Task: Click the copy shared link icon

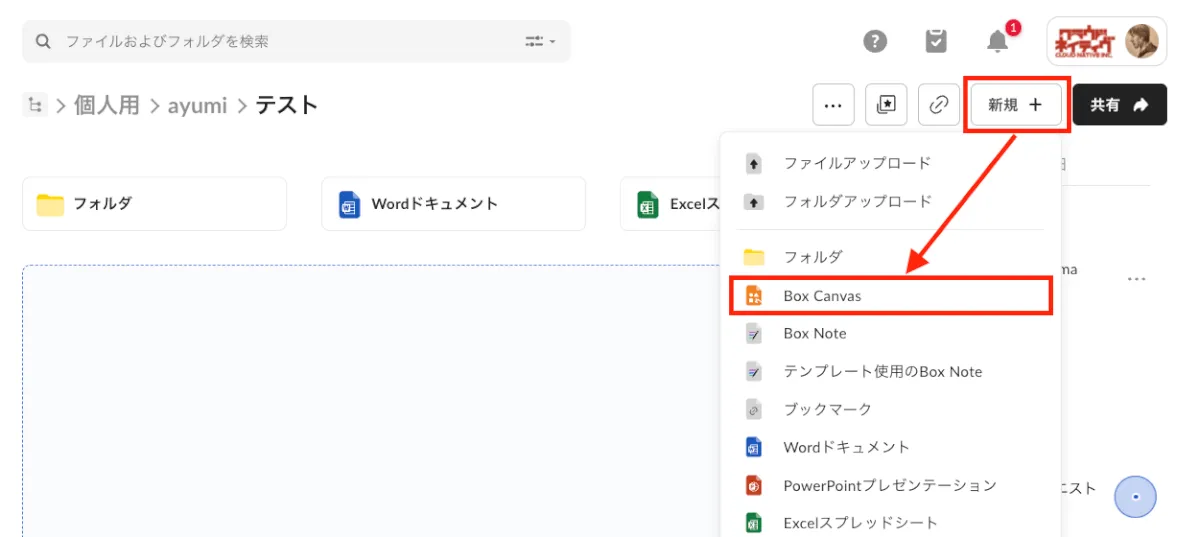Action: (939, 105)
